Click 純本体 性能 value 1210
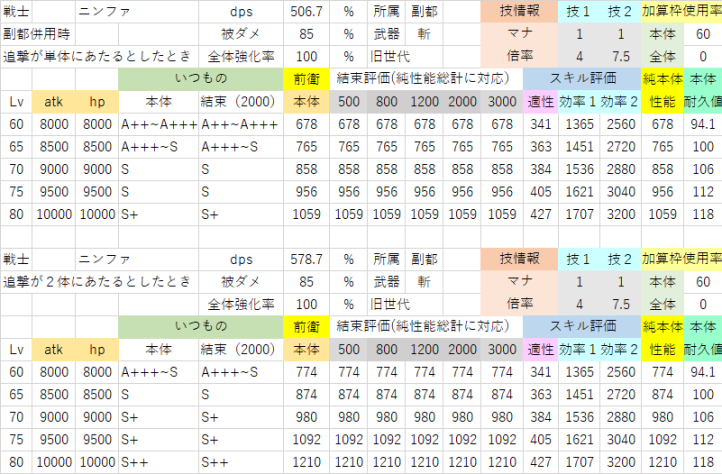Viewport: 722px width, 474px height. [x=663, y=462]
